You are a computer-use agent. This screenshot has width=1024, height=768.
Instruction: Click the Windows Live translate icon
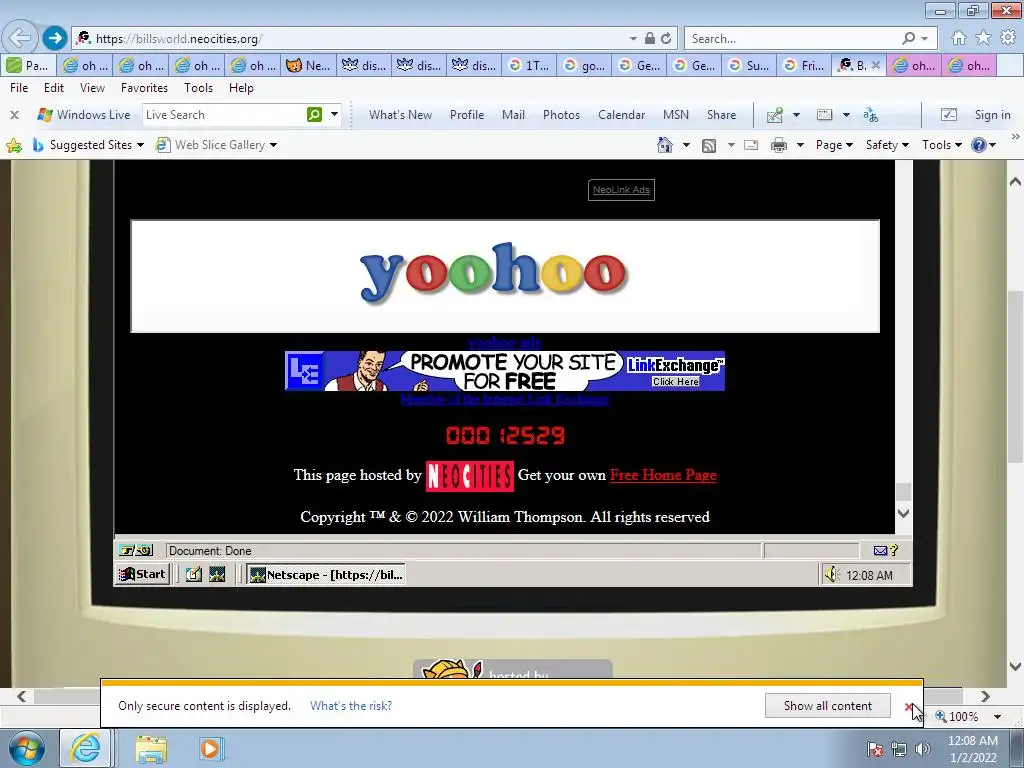pos(871,115)
